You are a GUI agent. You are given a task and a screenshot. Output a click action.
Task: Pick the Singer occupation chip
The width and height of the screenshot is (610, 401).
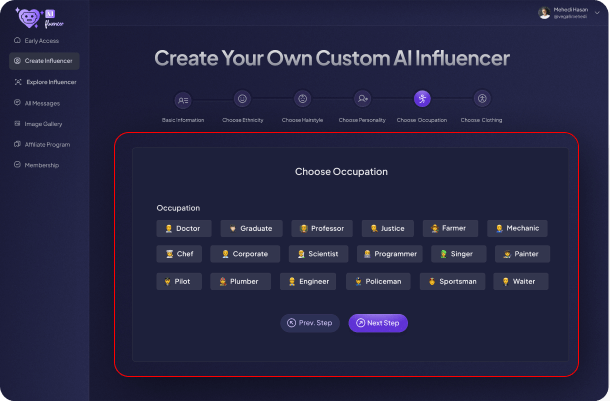click(x=459, y=254)
